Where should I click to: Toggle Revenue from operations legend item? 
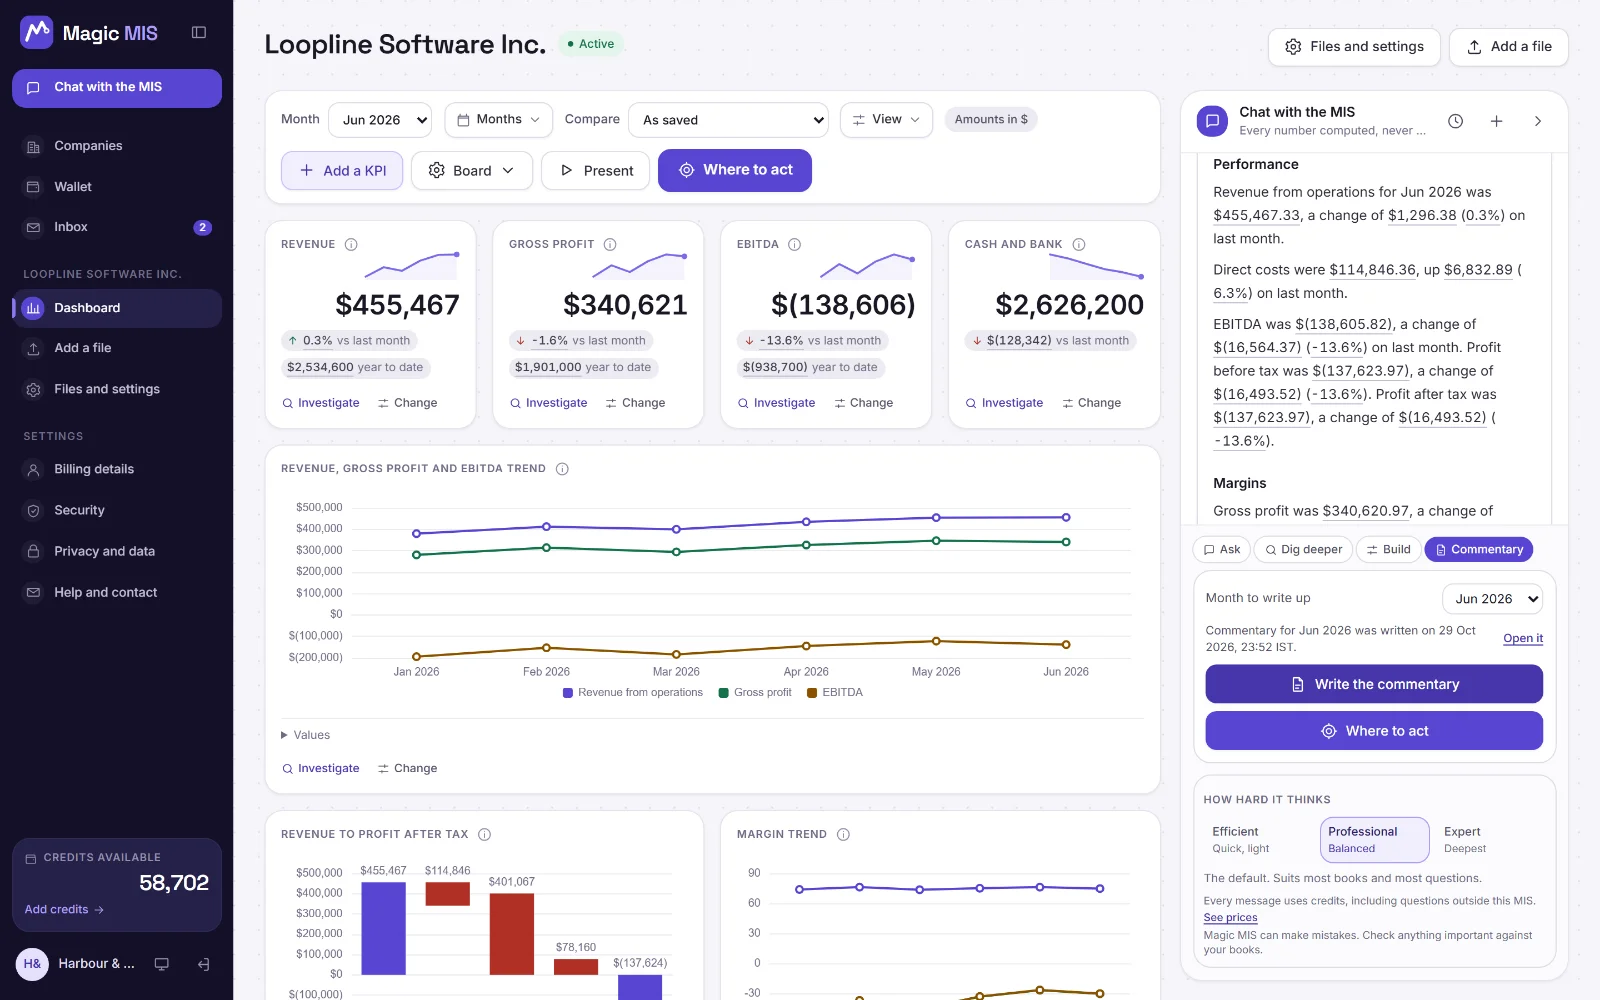(x=633, y=692)
